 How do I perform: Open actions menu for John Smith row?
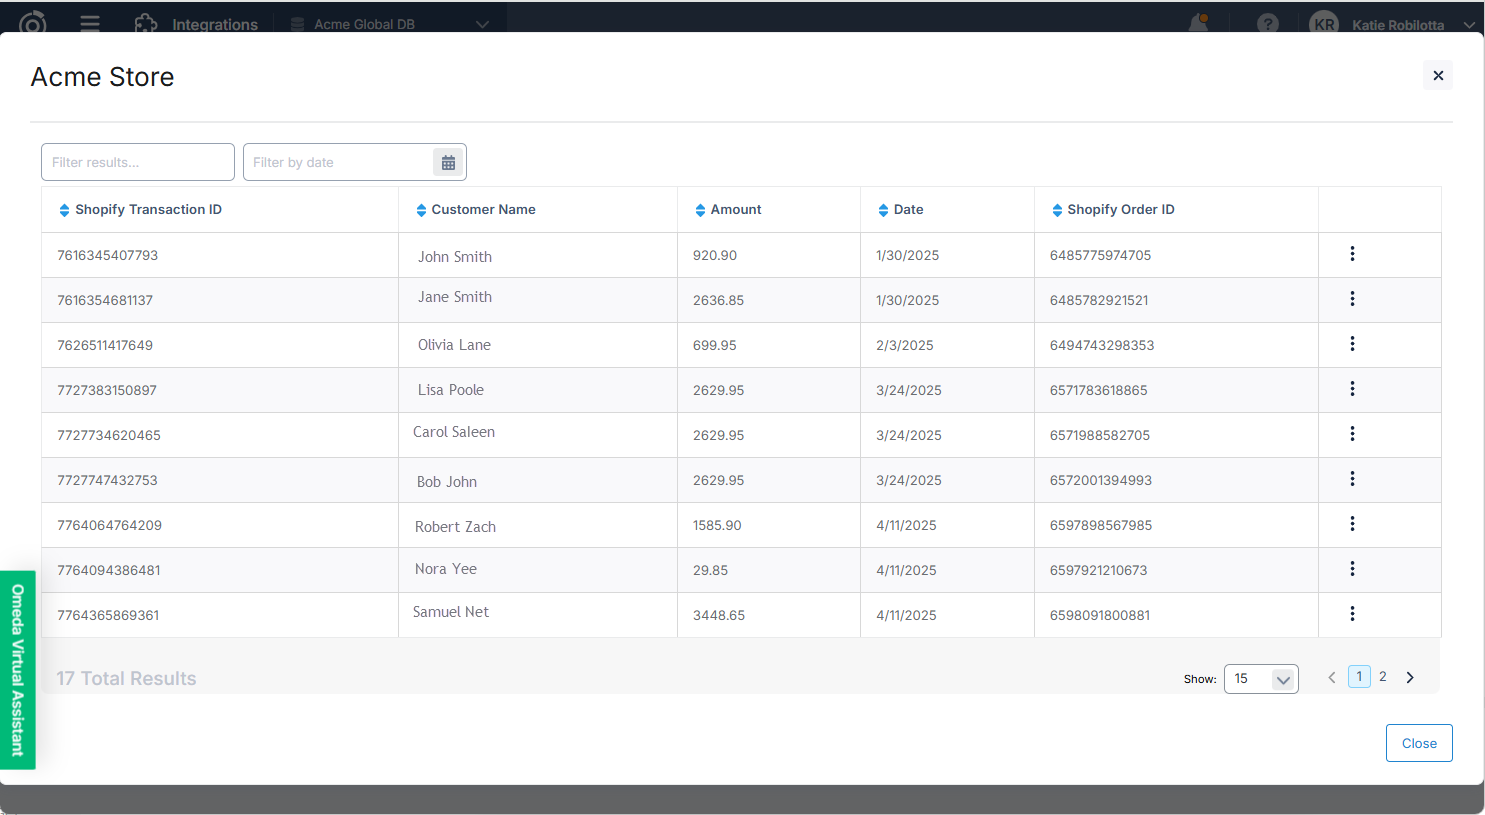point(1352,254)
